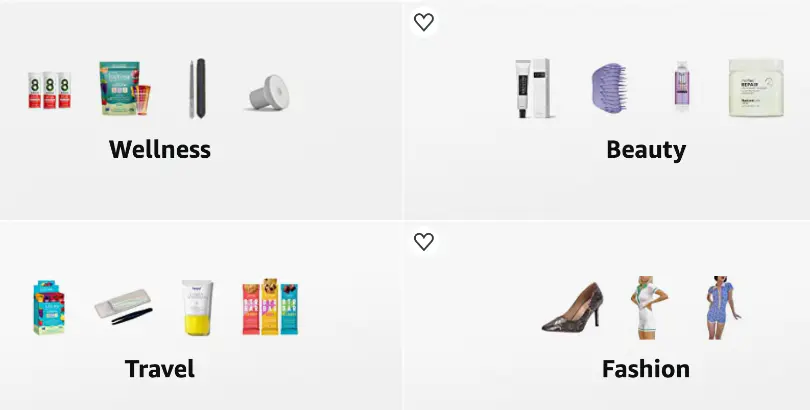Click the colorful drink mix box thumbnail

pyautogui.click(x=50, y=308)
